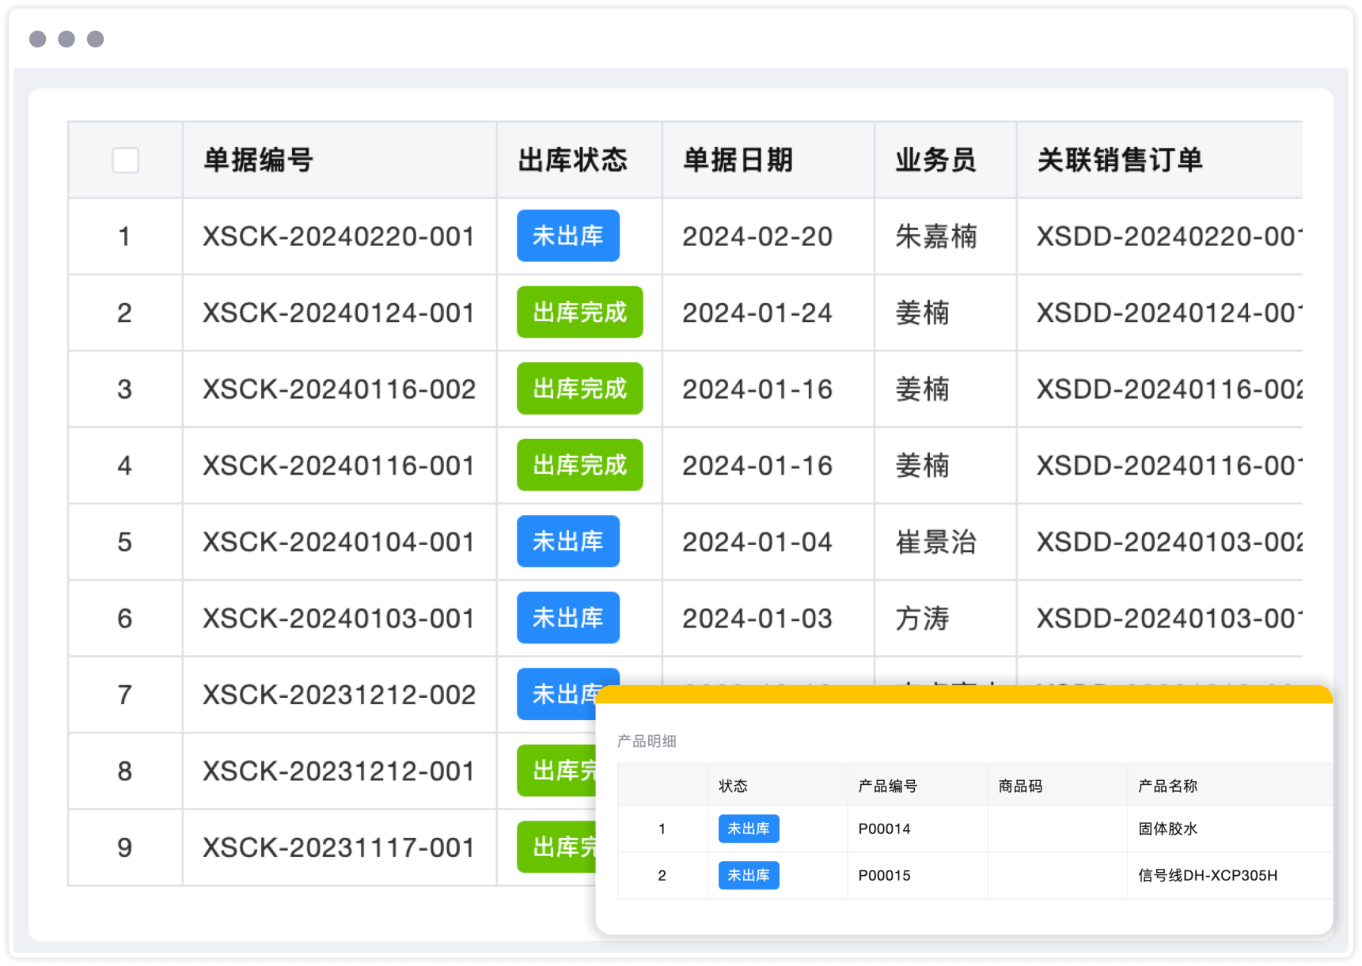Click the 业务员 column header
The height and width of the screenshot is (966, 1362).
(935, 160)
